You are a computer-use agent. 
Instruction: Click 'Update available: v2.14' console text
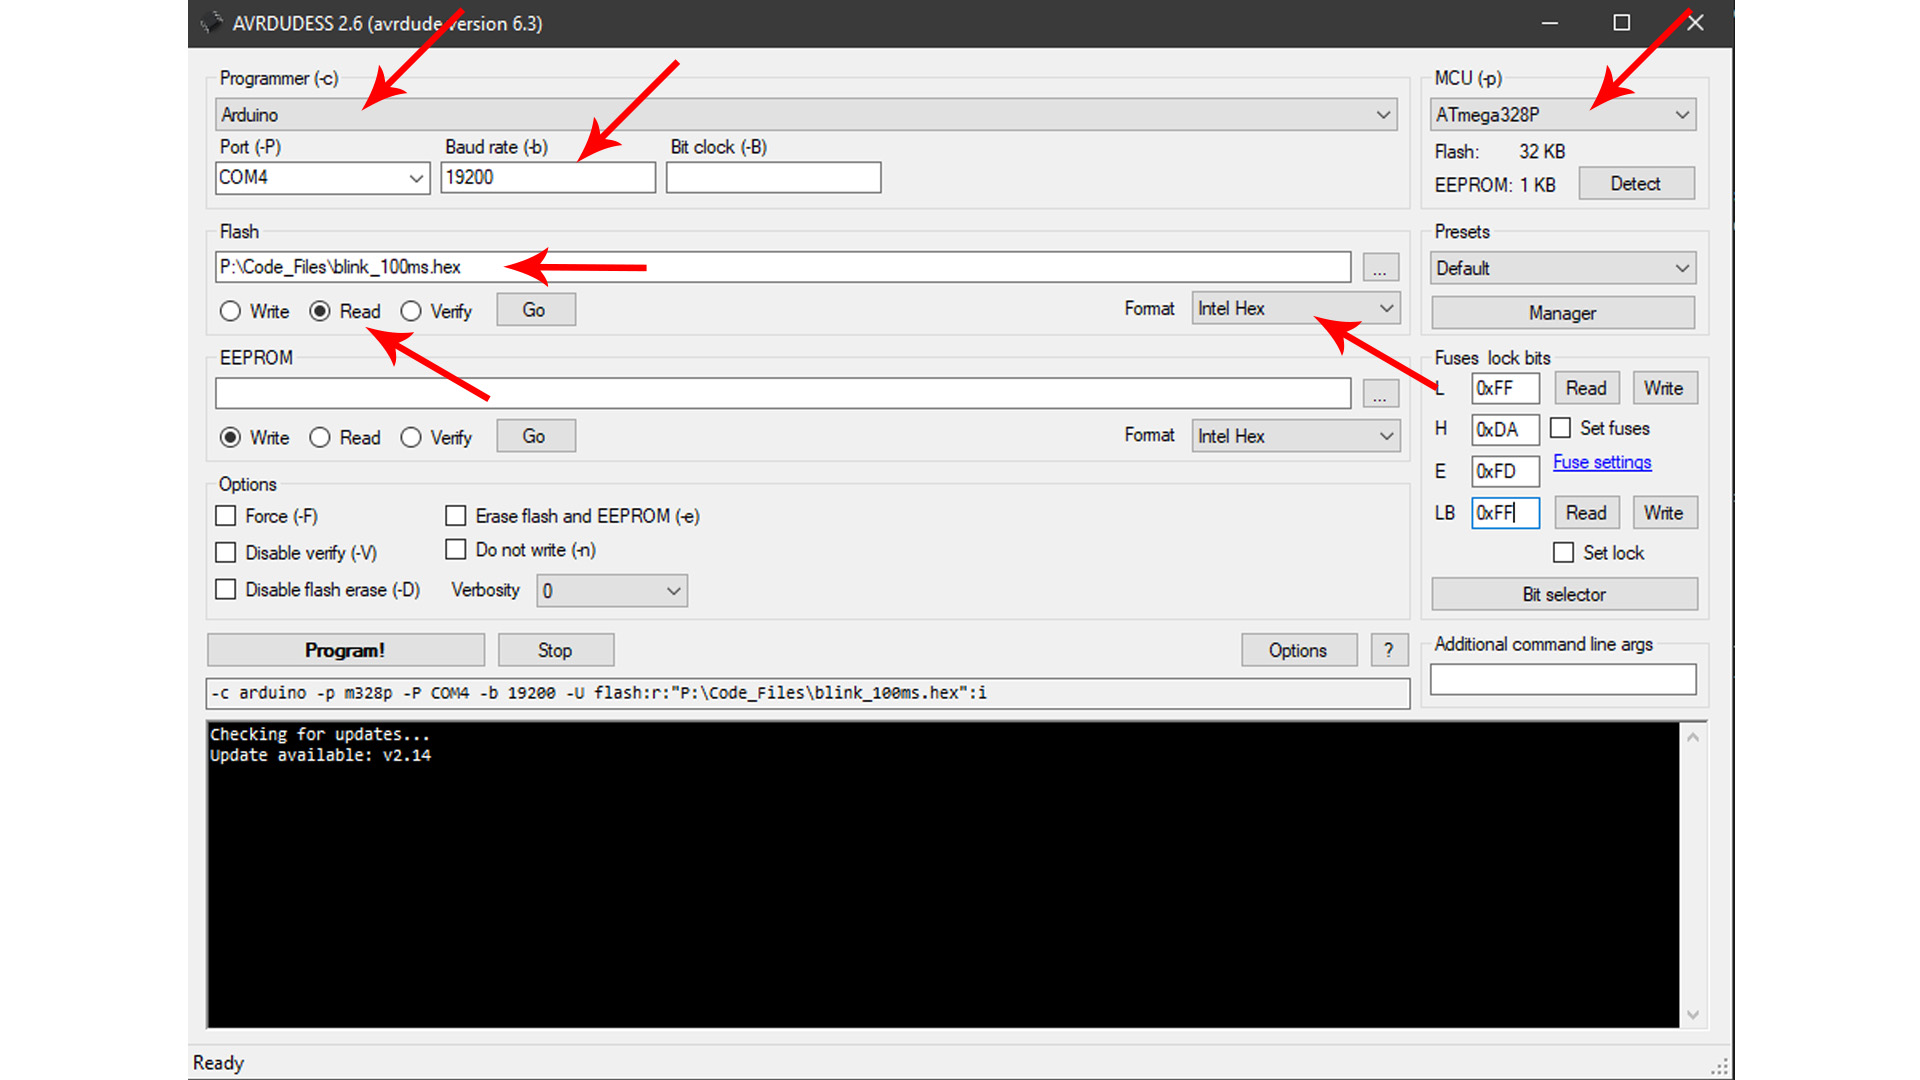click(x=320, y=756)
